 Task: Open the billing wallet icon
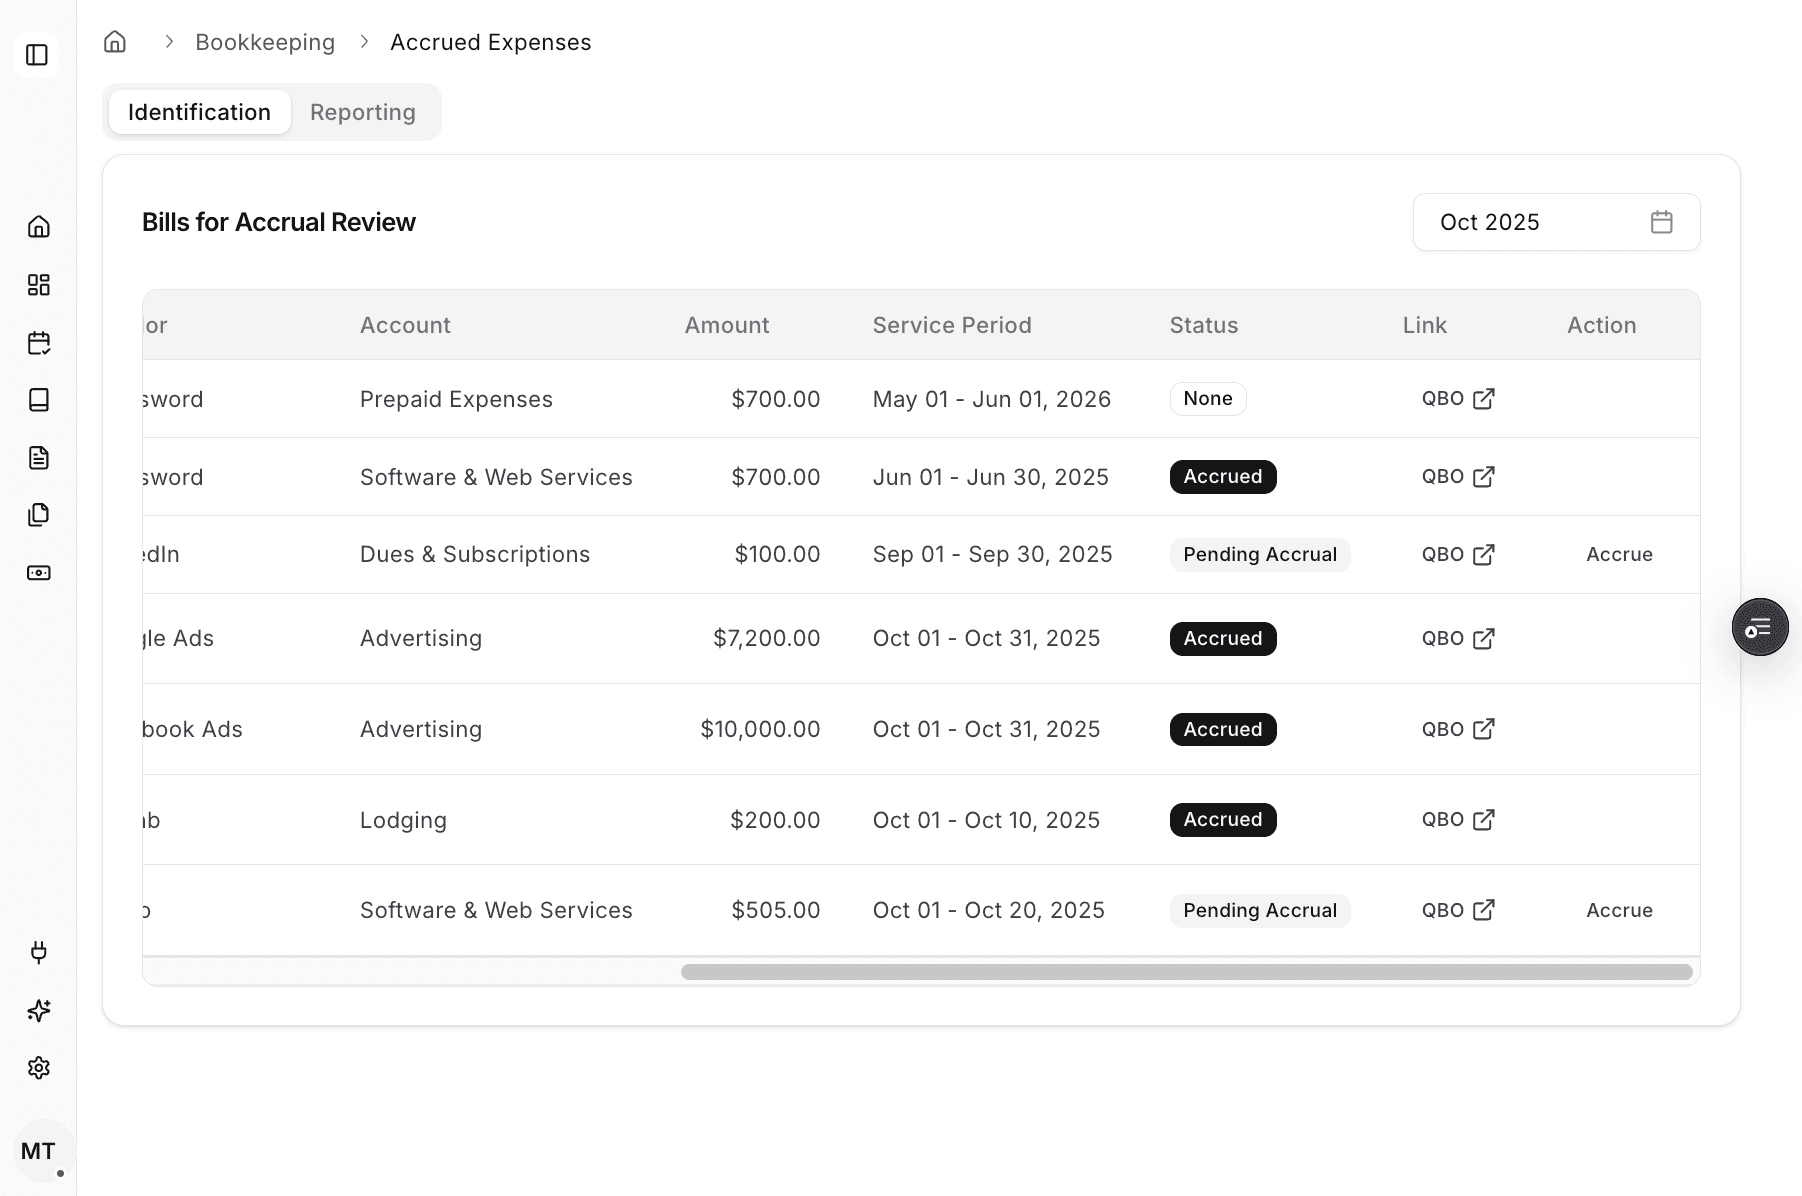point(39,573)
